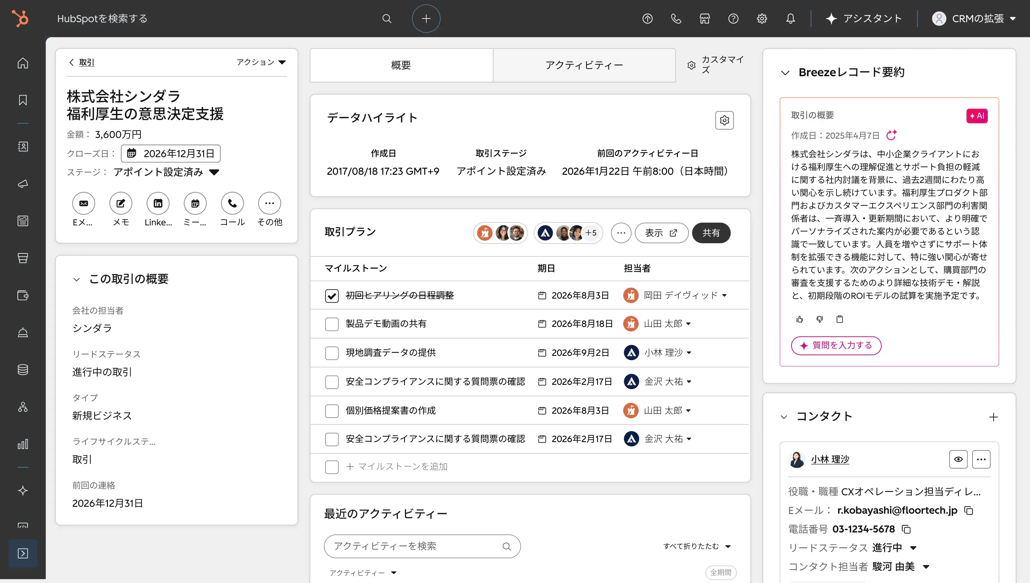Check the 製品デモ動画の共有 milestone

click(332, 324)
